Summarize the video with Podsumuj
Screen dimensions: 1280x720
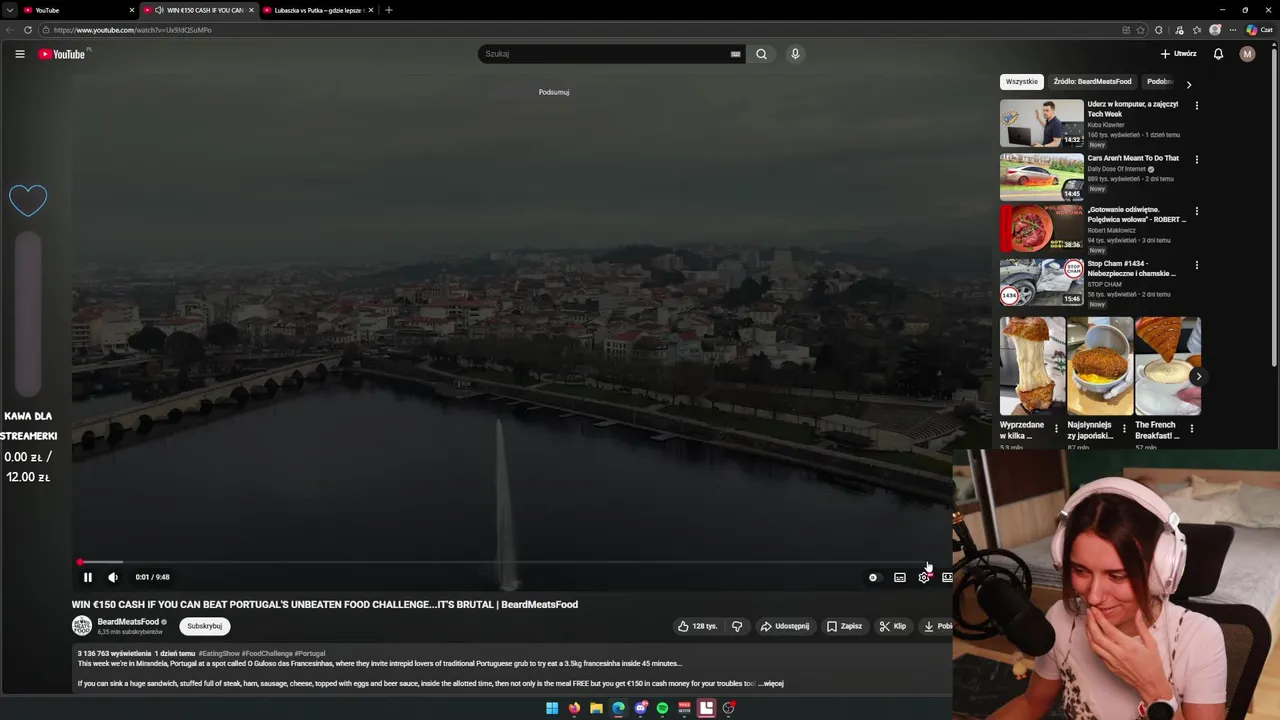click(x=553, y=92)
